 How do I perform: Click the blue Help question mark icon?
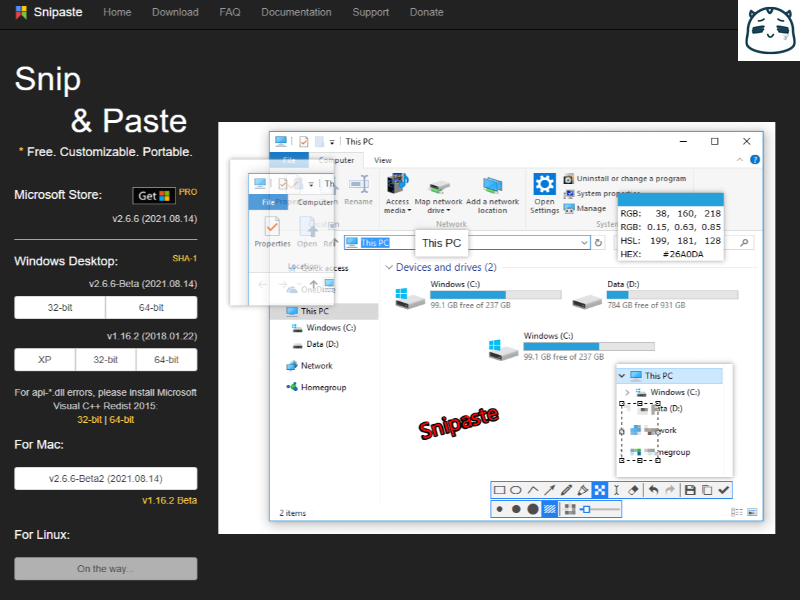pos(755,160)
